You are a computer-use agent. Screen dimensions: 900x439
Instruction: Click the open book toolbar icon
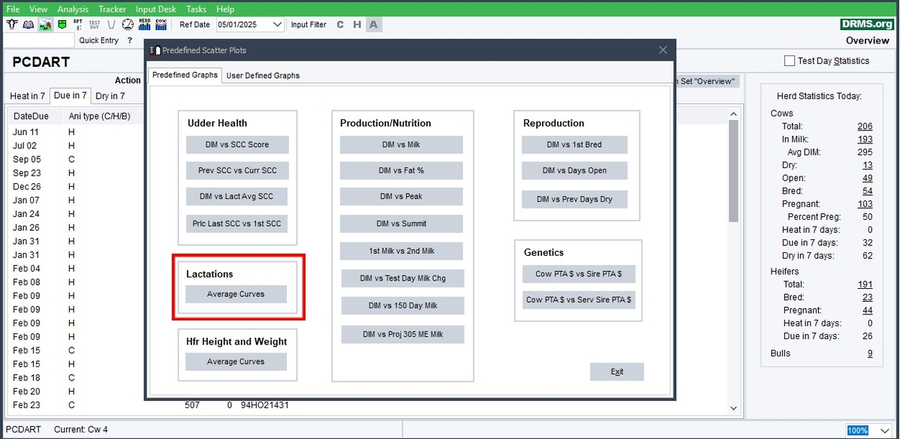(28, 25)
